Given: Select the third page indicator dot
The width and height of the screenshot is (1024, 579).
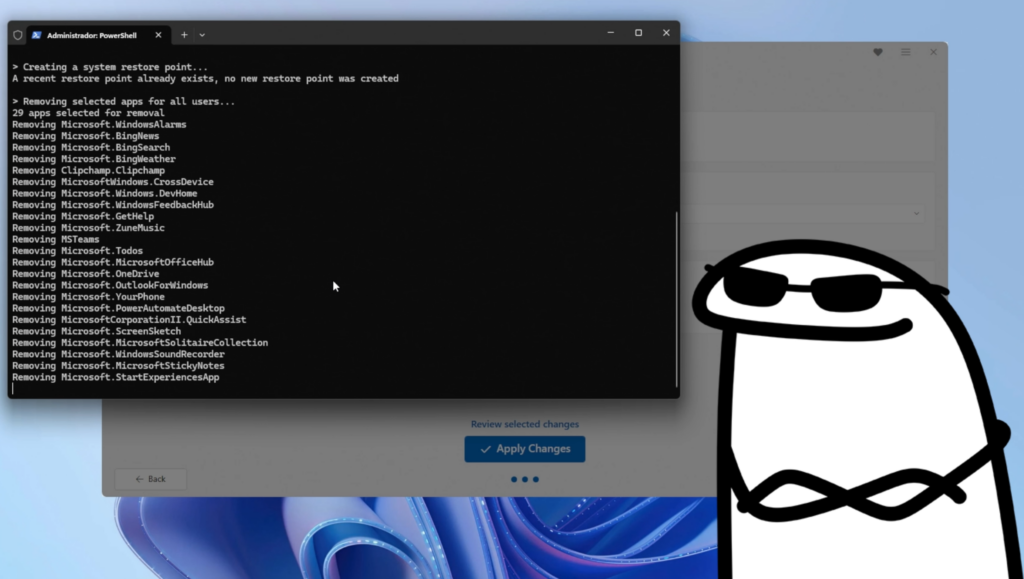Looking at the screenshot, I should [536, 479].
